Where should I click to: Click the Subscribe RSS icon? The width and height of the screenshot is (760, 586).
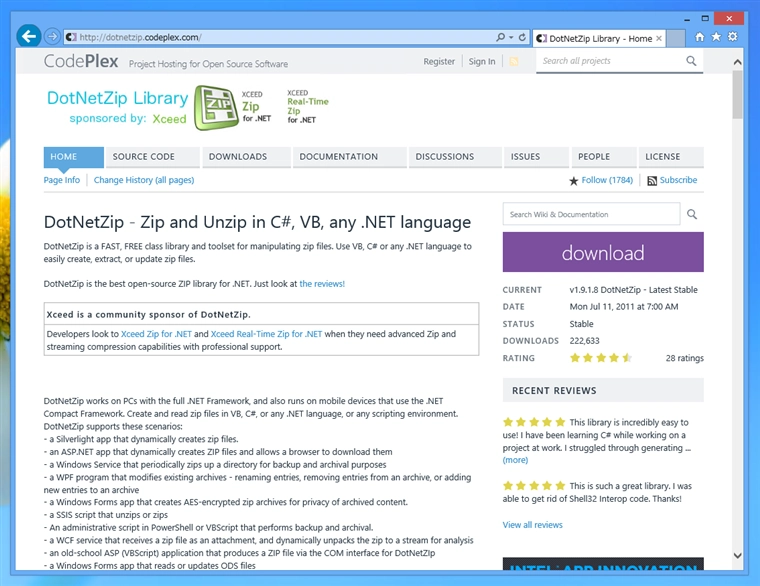pyautogui.click(x=652, y=181)
